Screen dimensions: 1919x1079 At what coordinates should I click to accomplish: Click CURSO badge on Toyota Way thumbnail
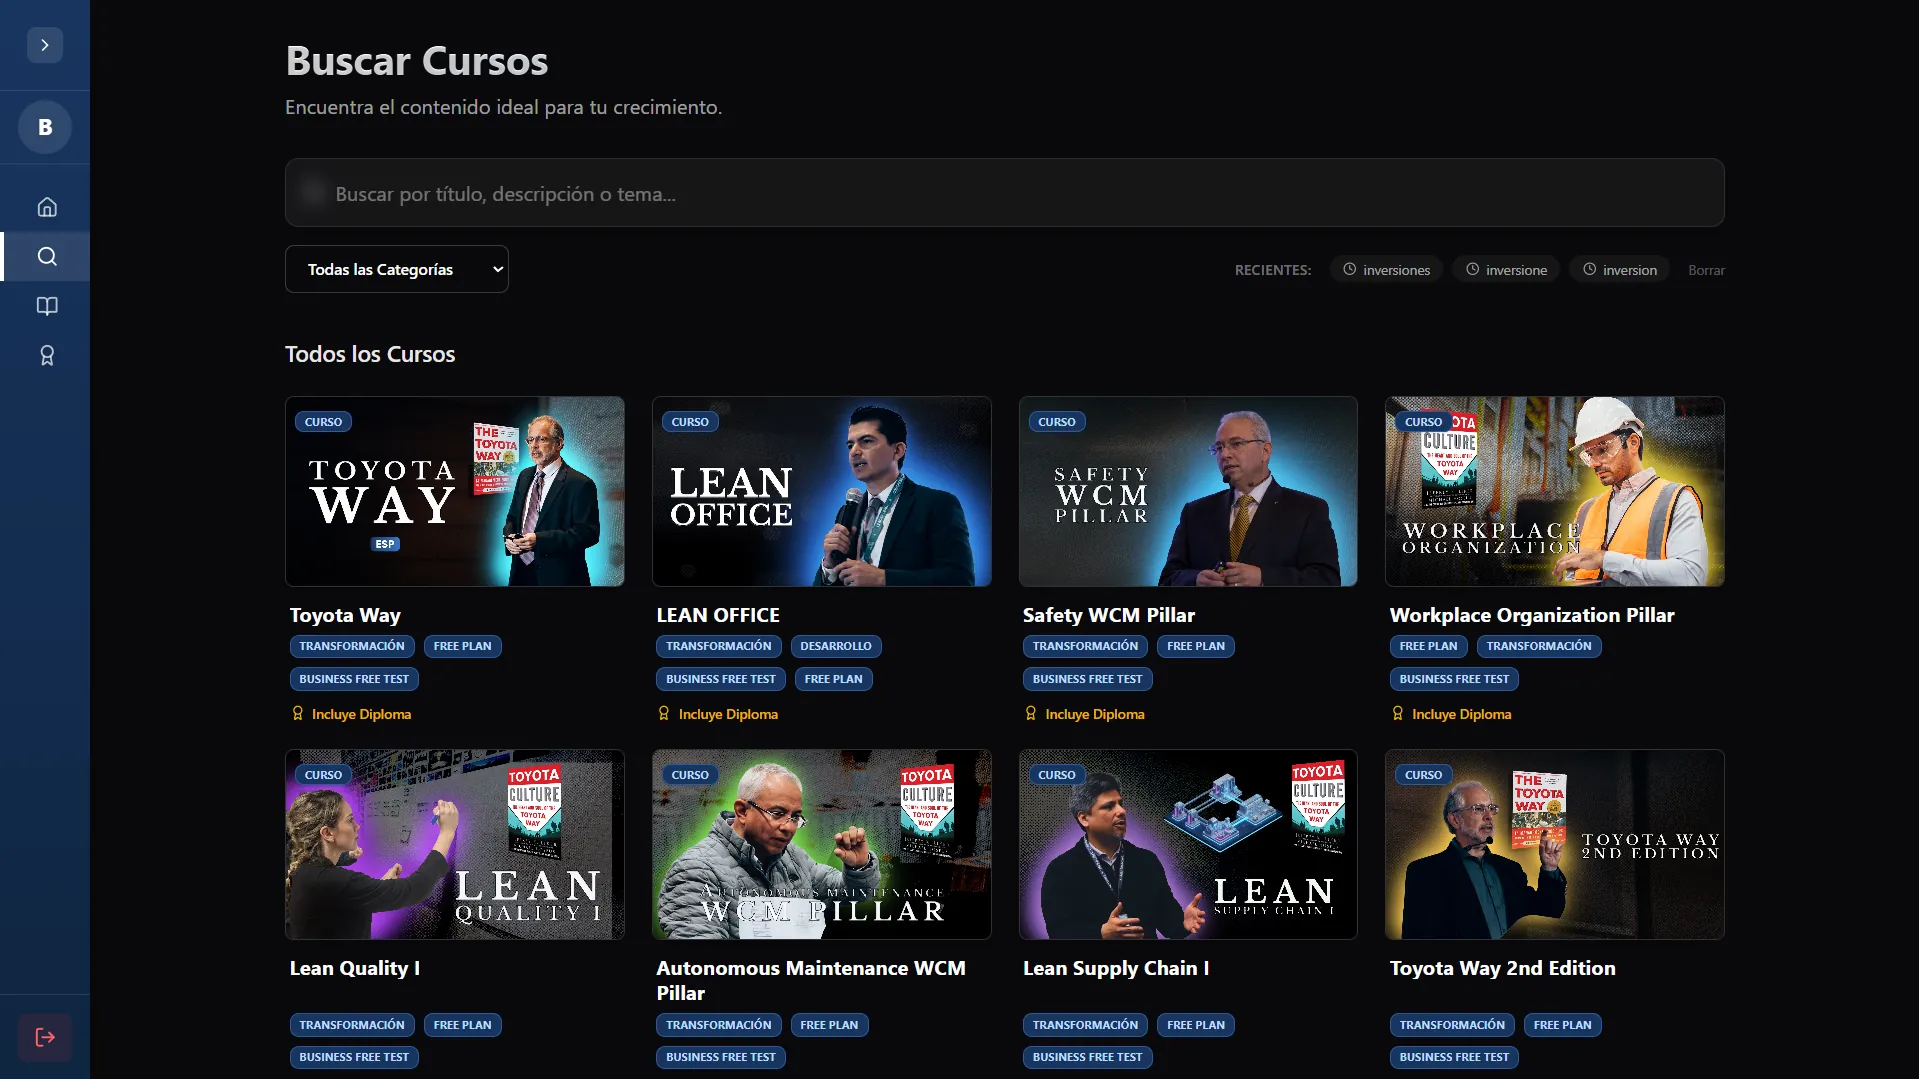pos(323,422)
